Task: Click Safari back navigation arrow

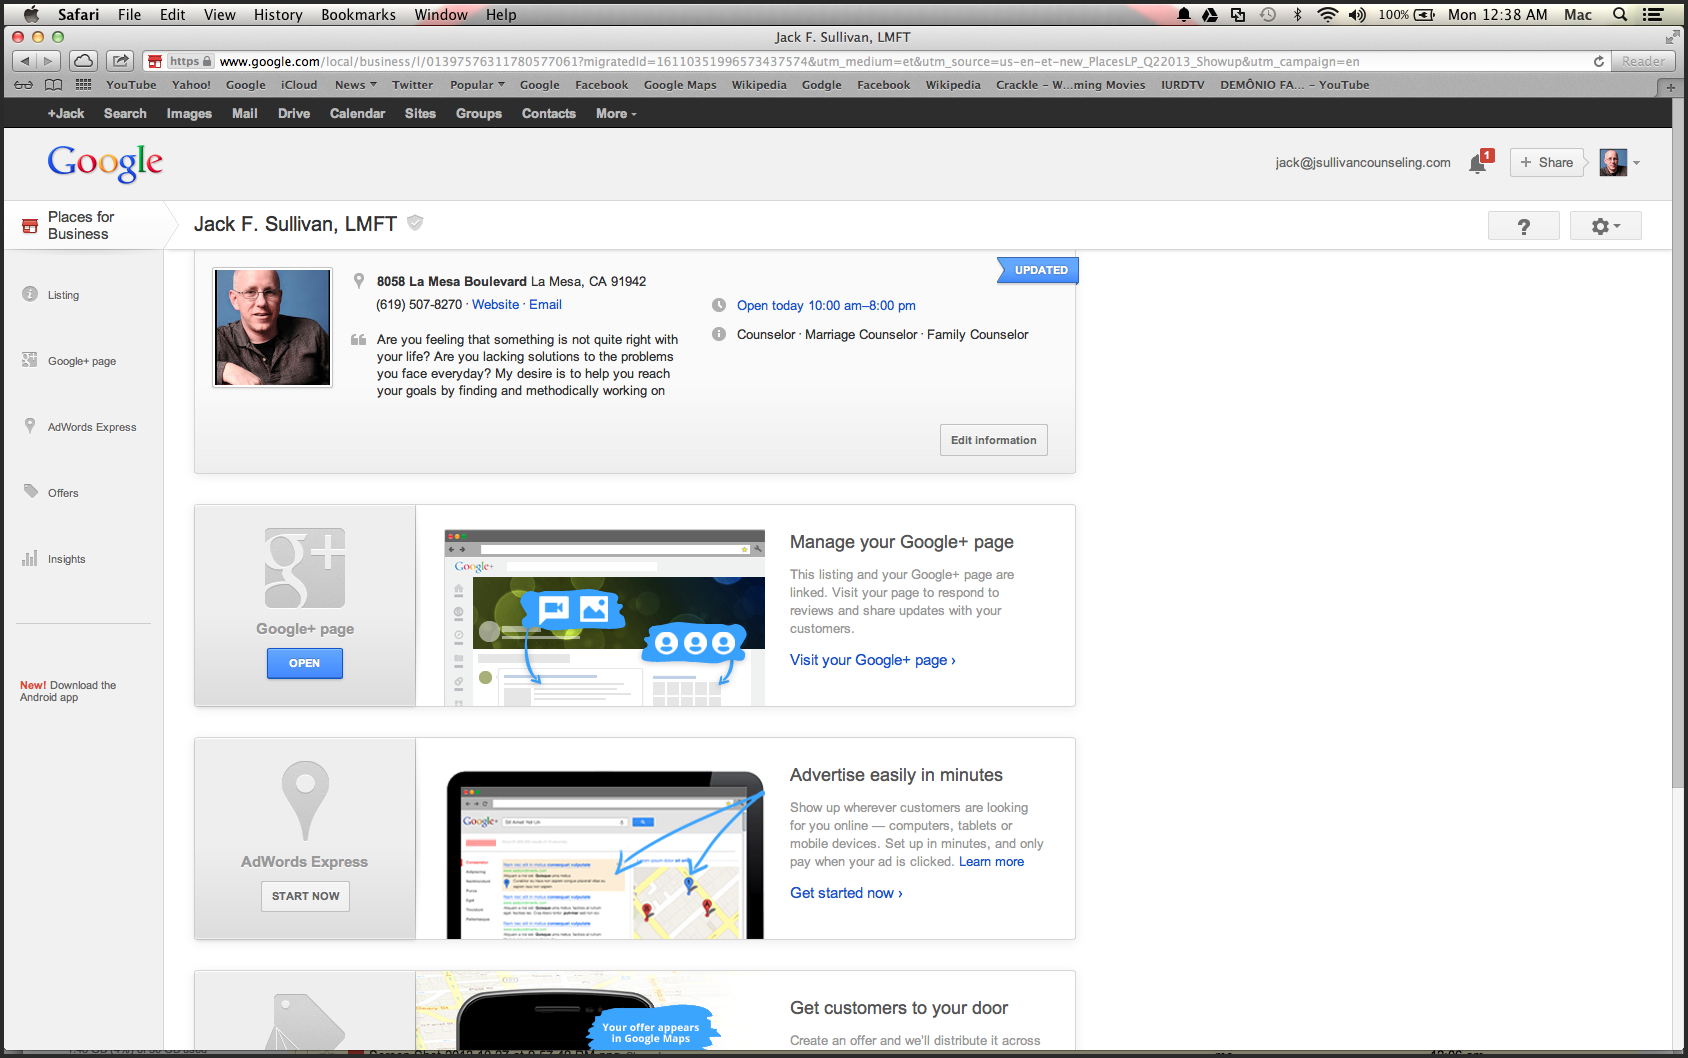Action: point(25,61)
